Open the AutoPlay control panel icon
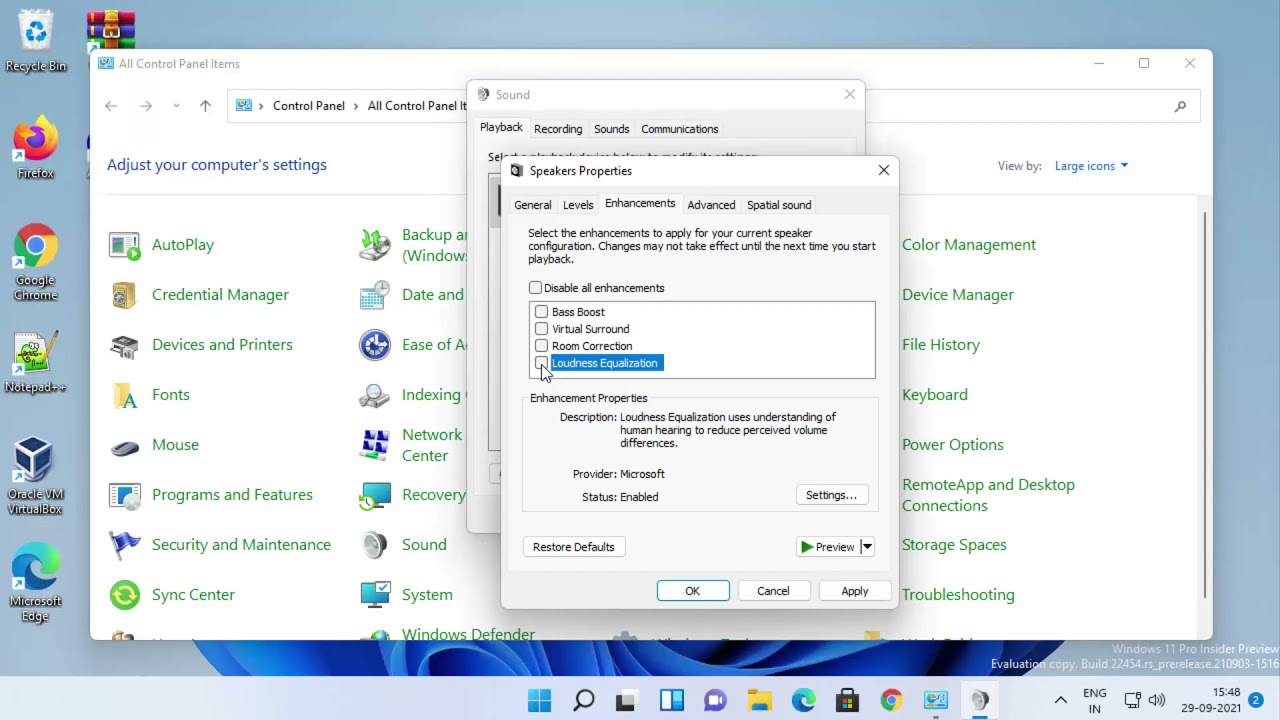 click(125, 245)
